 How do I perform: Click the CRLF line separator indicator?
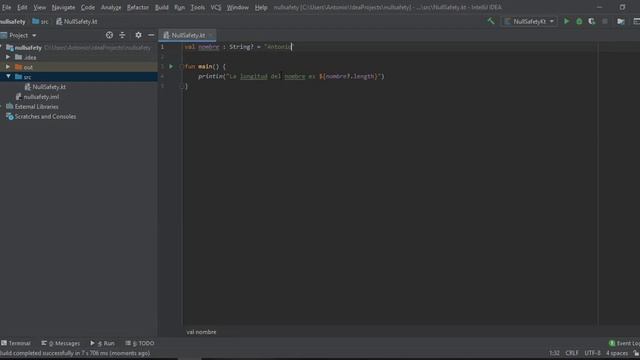tap(571, 353)
